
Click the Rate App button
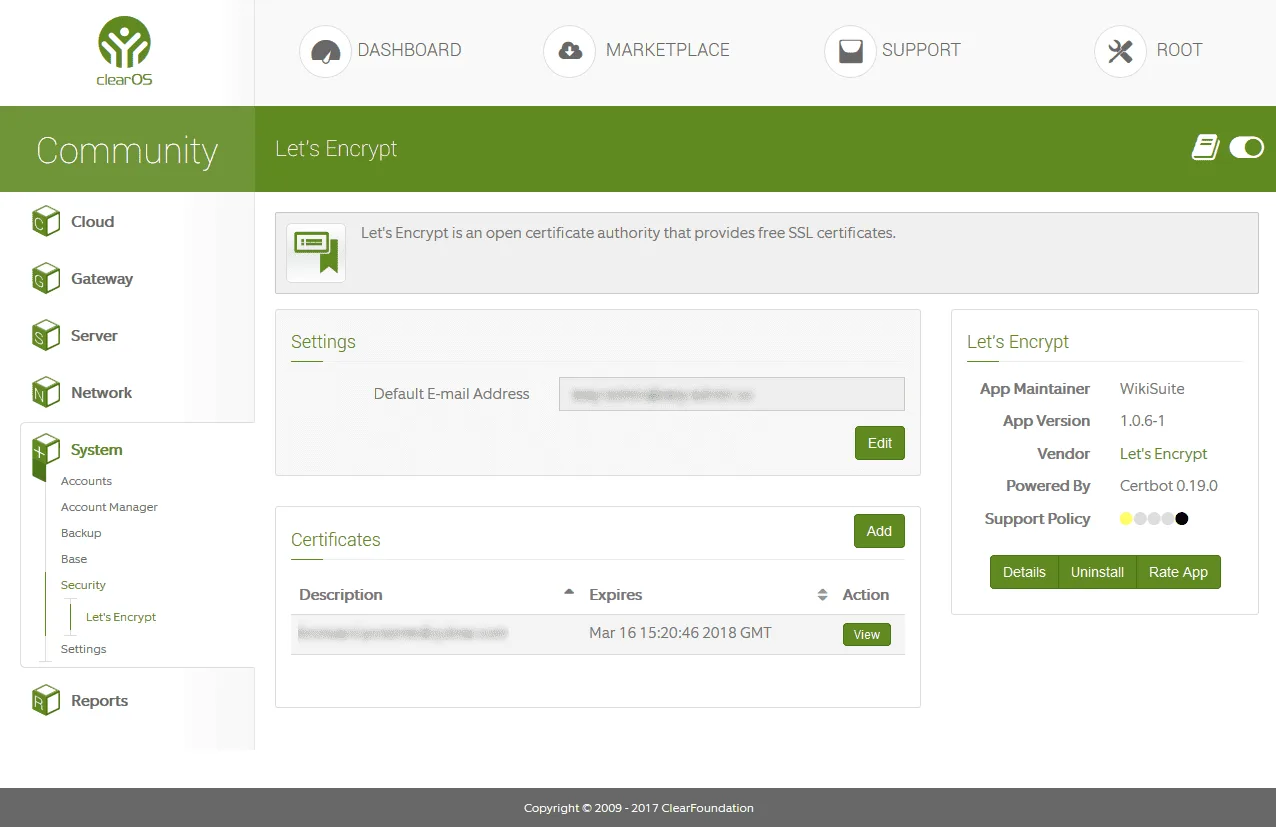click(1178, 572)
